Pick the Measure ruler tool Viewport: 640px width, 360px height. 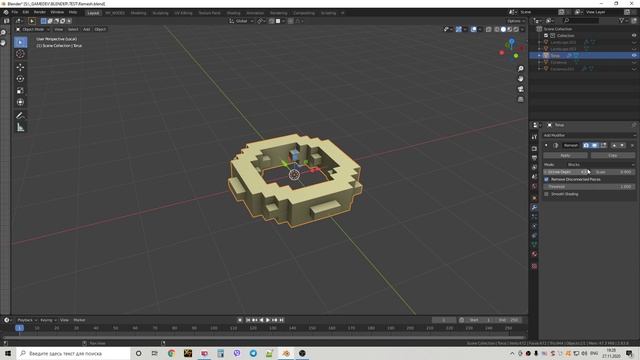(20, 127)
